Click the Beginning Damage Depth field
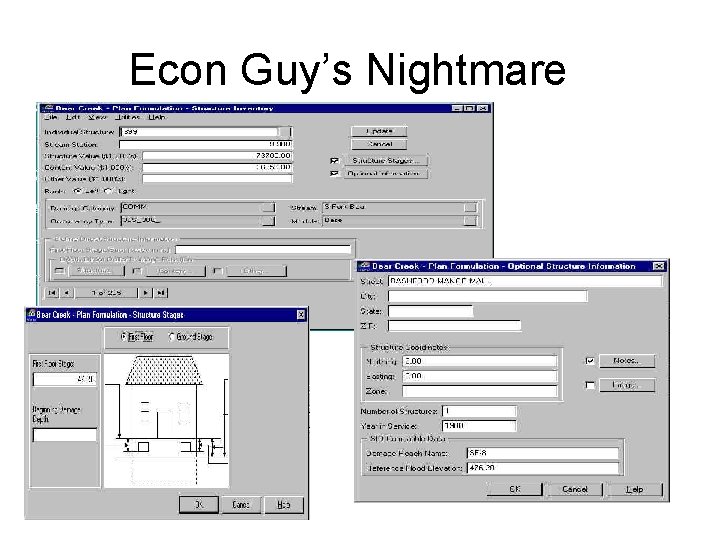The width and height of the screenshot is (720, 540). [x=65, y=435]
